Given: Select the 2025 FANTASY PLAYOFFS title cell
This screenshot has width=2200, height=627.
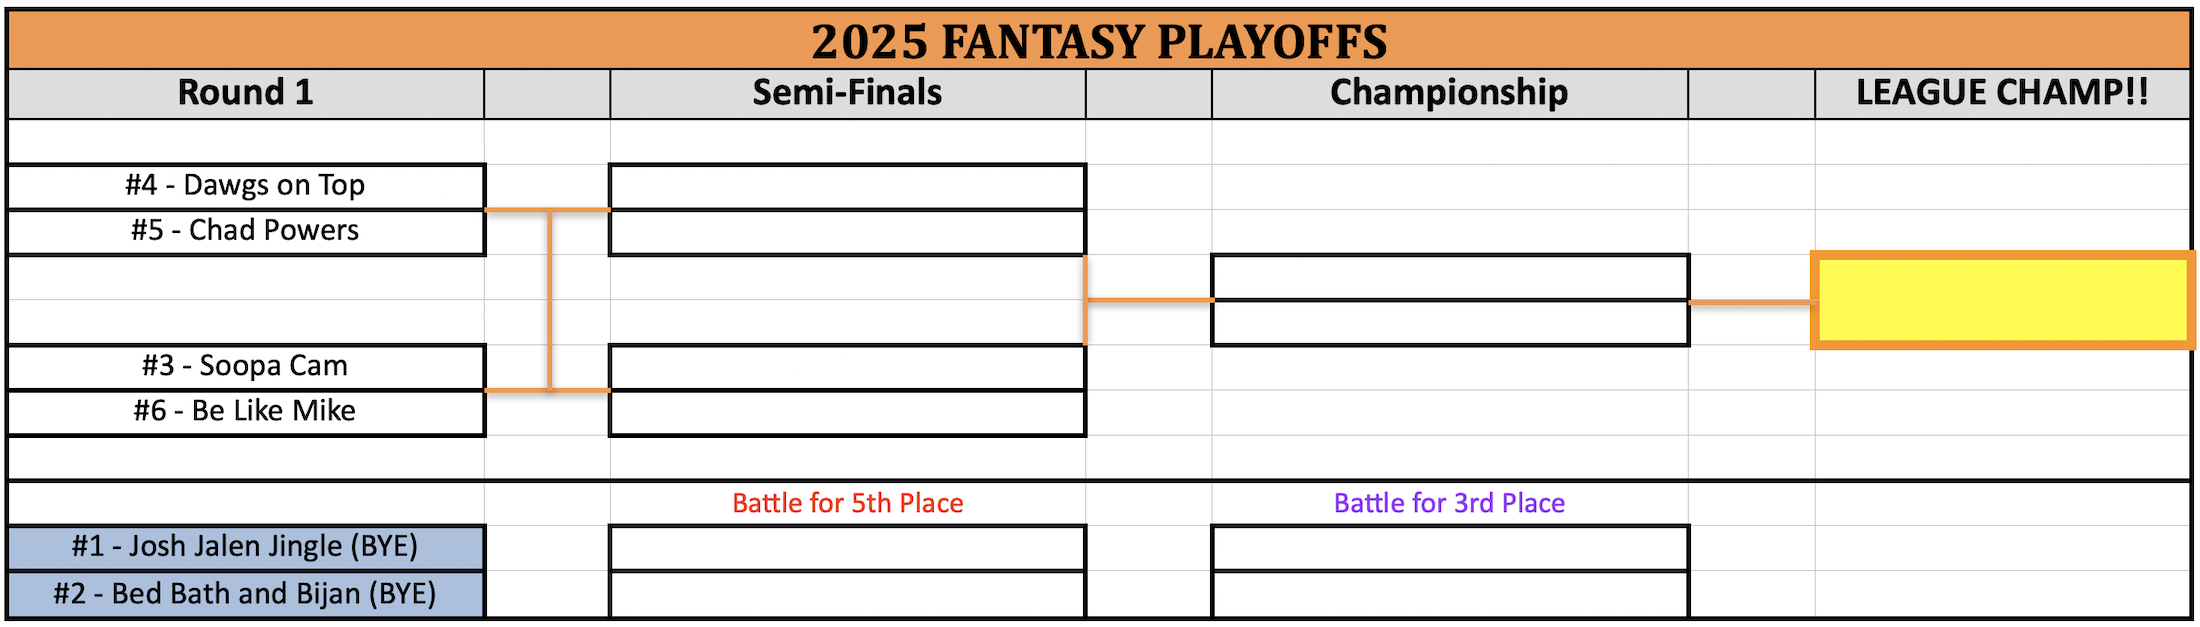Looking at the screenshot, I should coord(1098,41).
